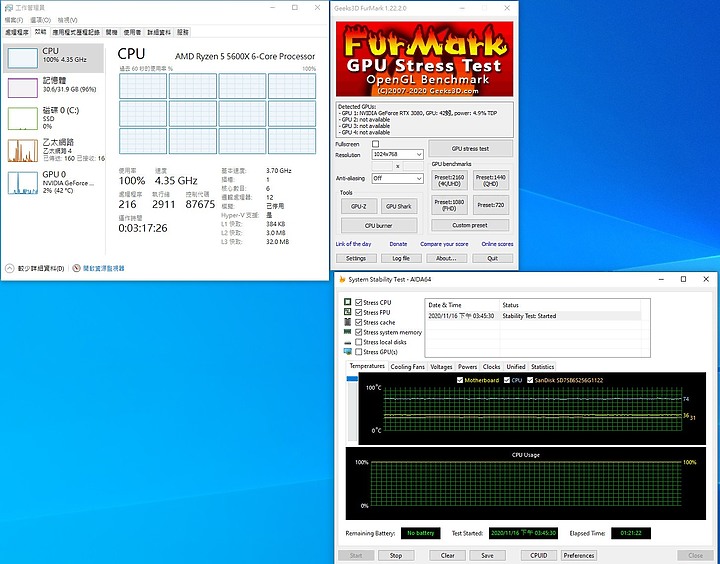The image size is (720, 564).
Task: Uncheck Stress CPU checkbox
Action: 359,302
